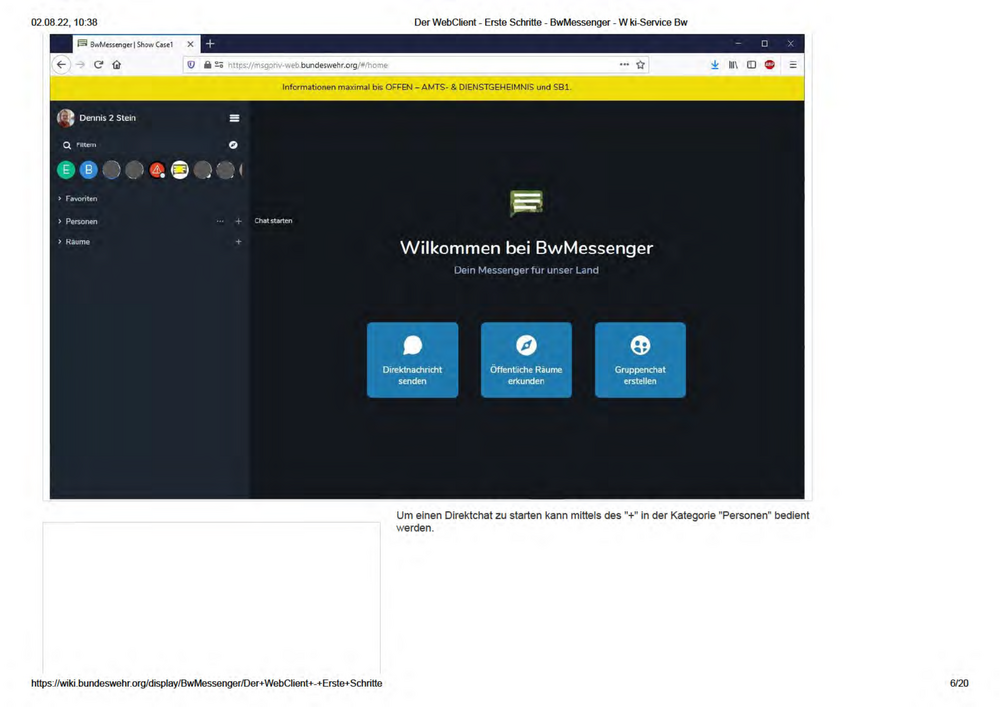The height and width of the screenshot is (707, 1000).
Task: Select the "BwMessenger | Show Case1" tab
Action: pos(130,43)
